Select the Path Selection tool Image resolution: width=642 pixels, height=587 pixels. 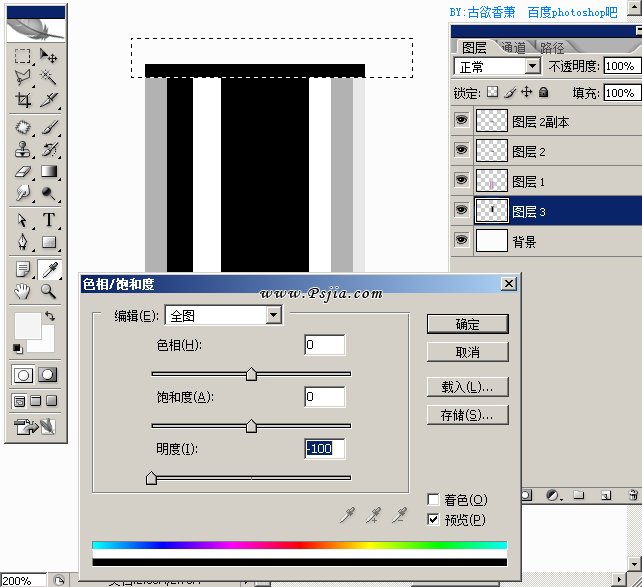point(23,220)
